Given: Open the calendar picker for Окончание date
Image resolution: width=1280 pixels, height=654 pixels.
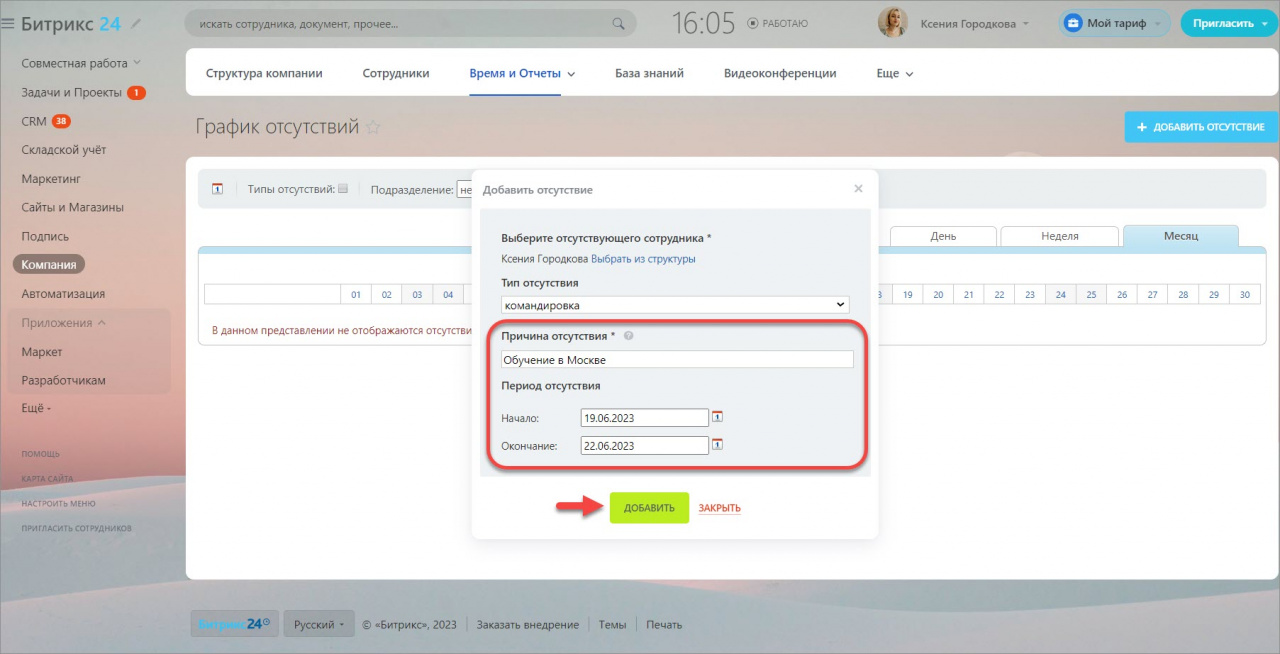Looking at the screenshot, I should pos(717,445).
